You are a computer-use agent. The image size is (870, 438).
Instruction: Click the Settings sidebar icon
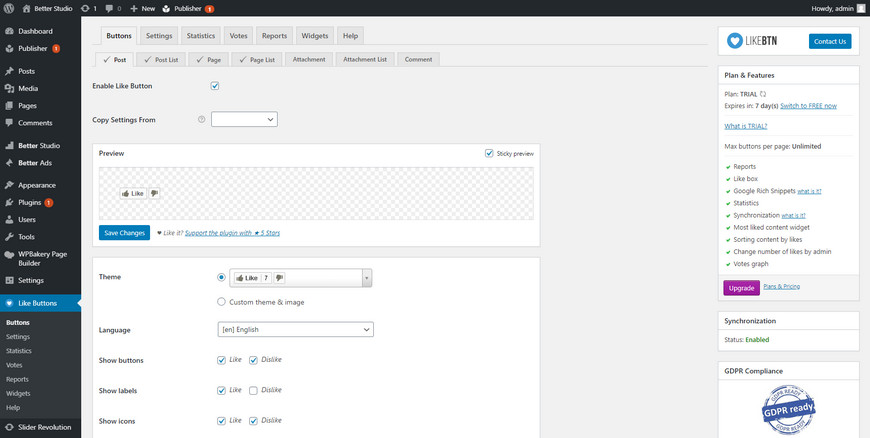click(9, 280)
